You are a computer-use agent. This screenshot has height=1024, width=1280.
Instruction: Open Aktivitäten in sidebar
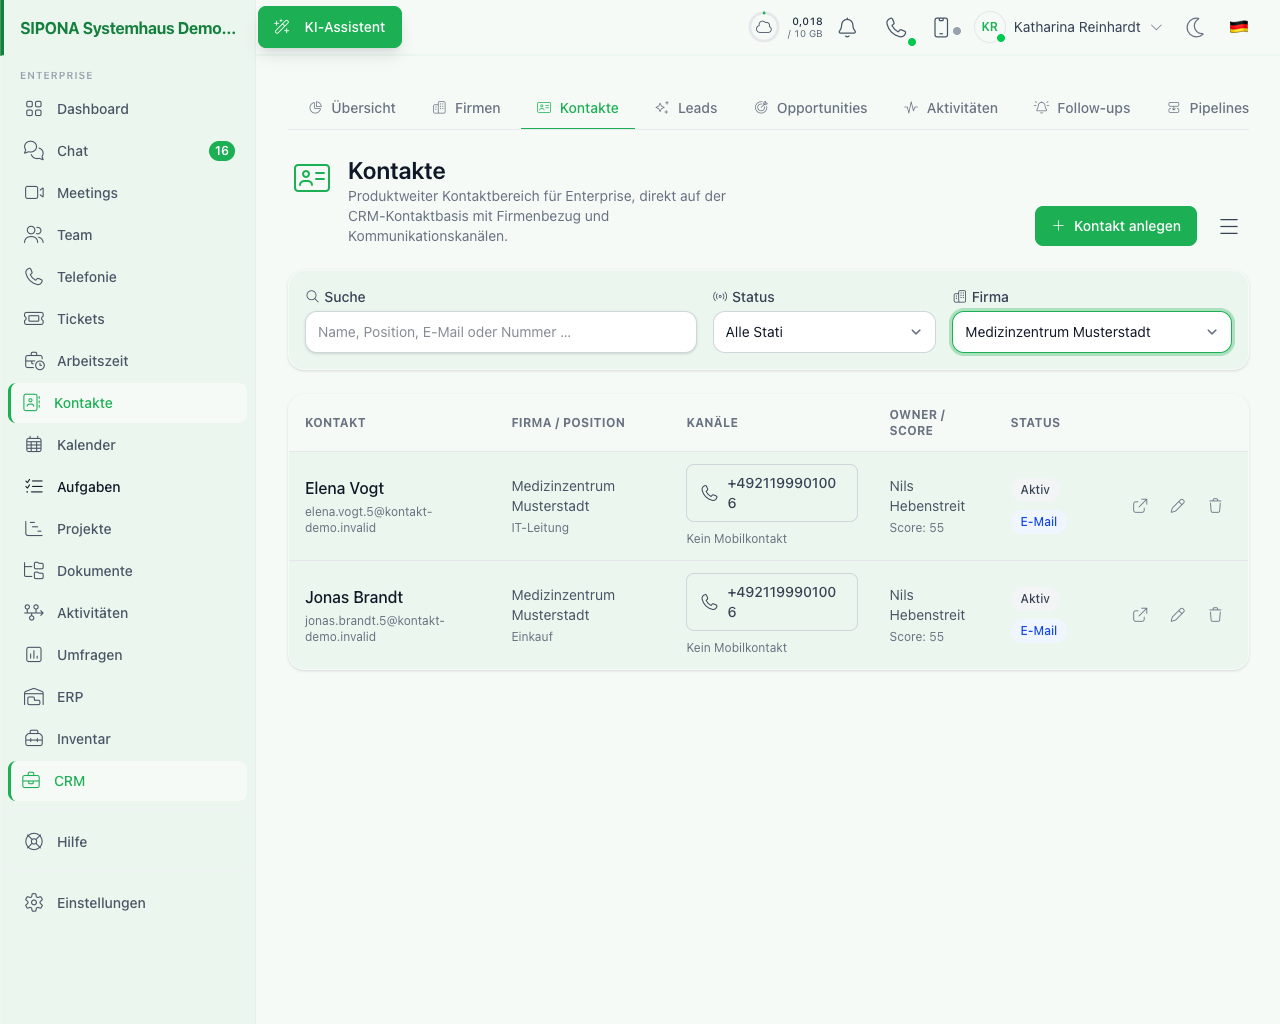128,613
